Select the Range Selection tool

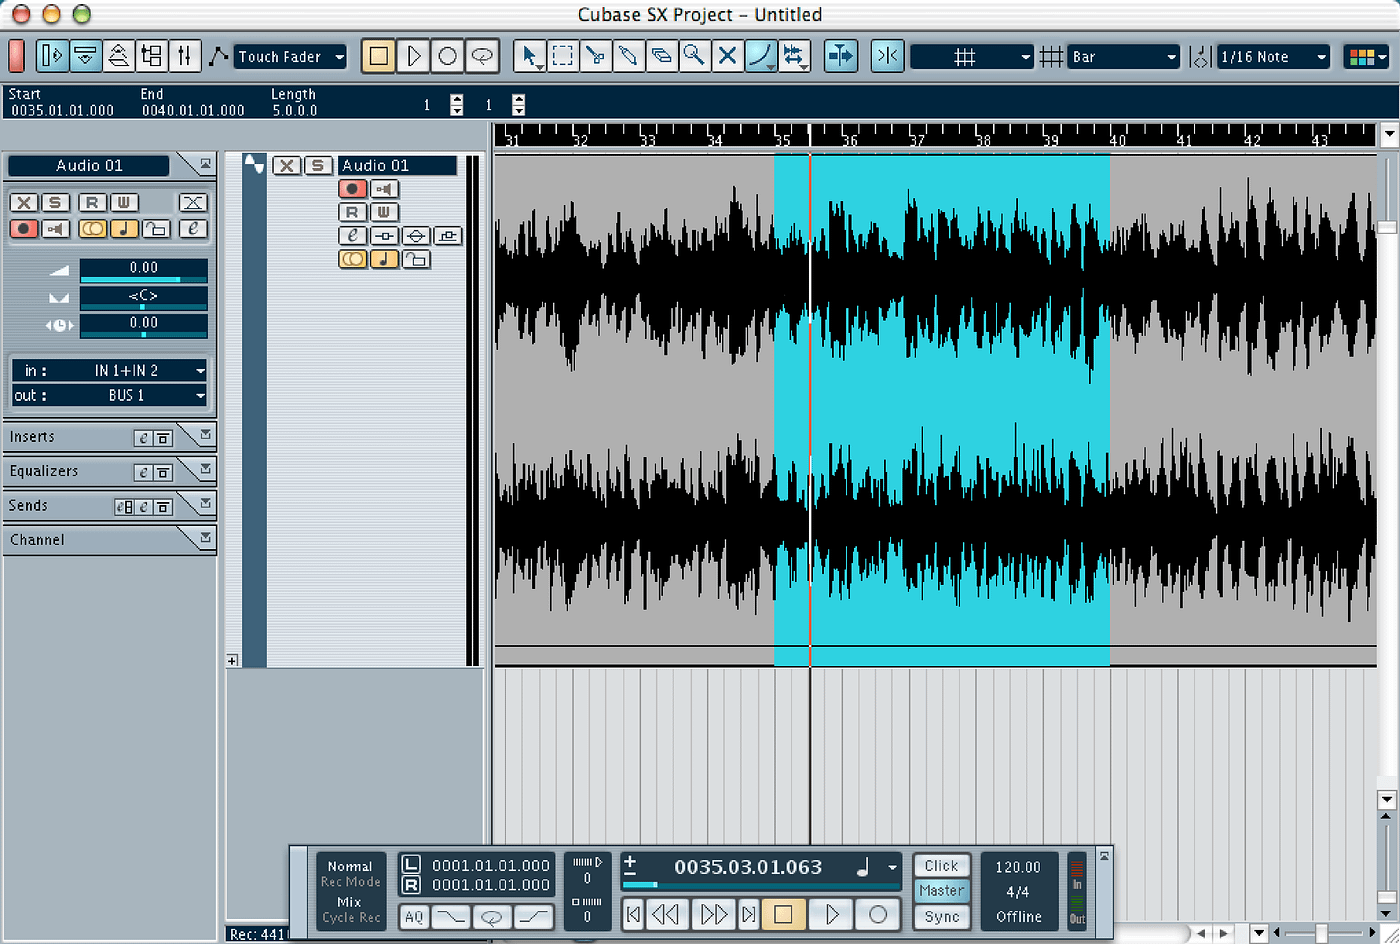[563, 56]
